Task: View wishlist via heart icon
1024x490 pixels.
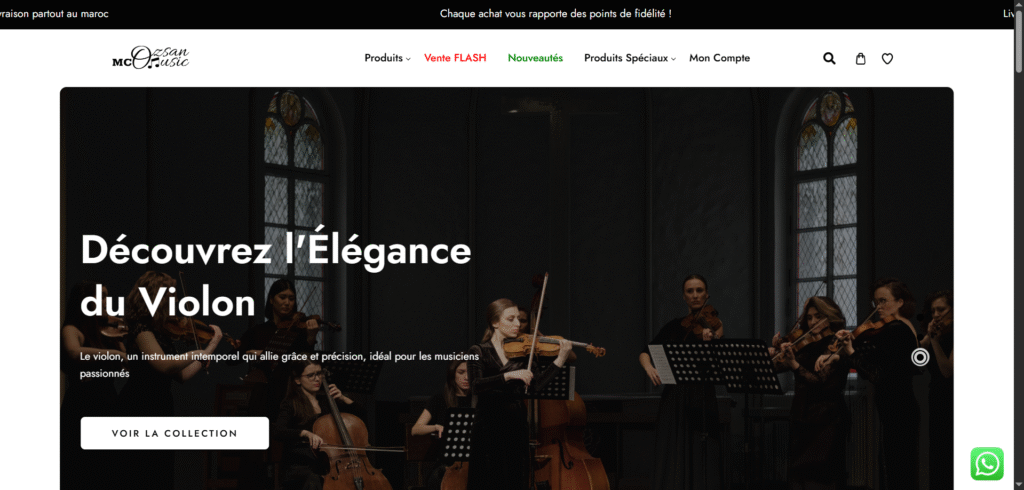Action: 887,58
